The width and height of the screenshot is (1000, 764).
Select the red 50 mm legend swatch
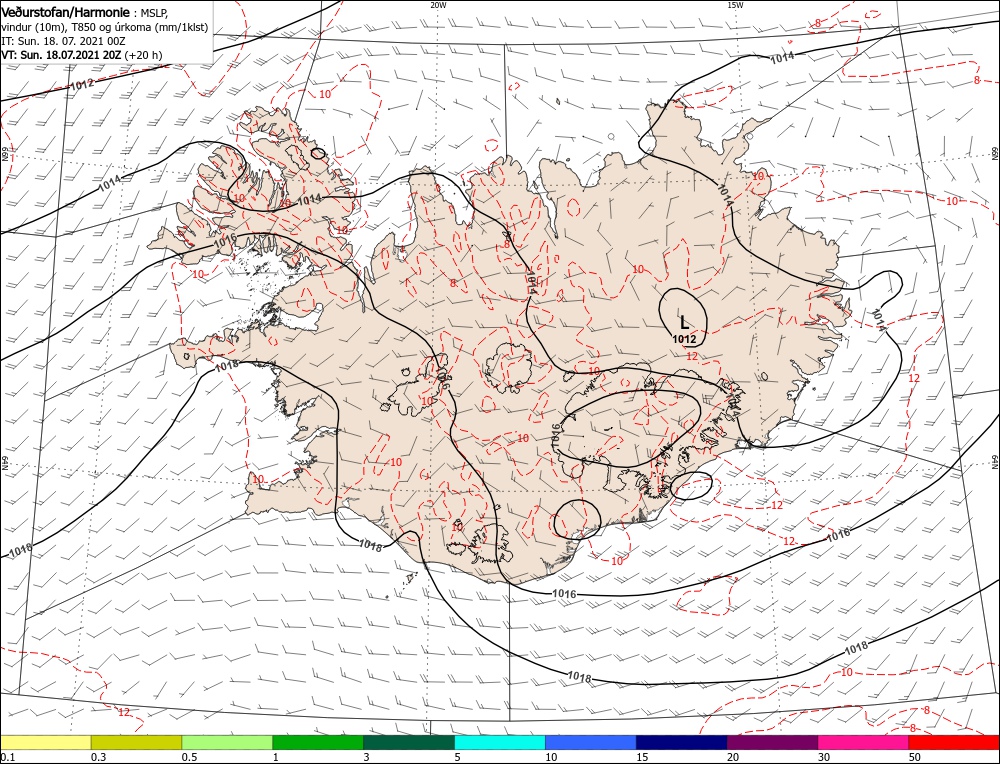954,742
